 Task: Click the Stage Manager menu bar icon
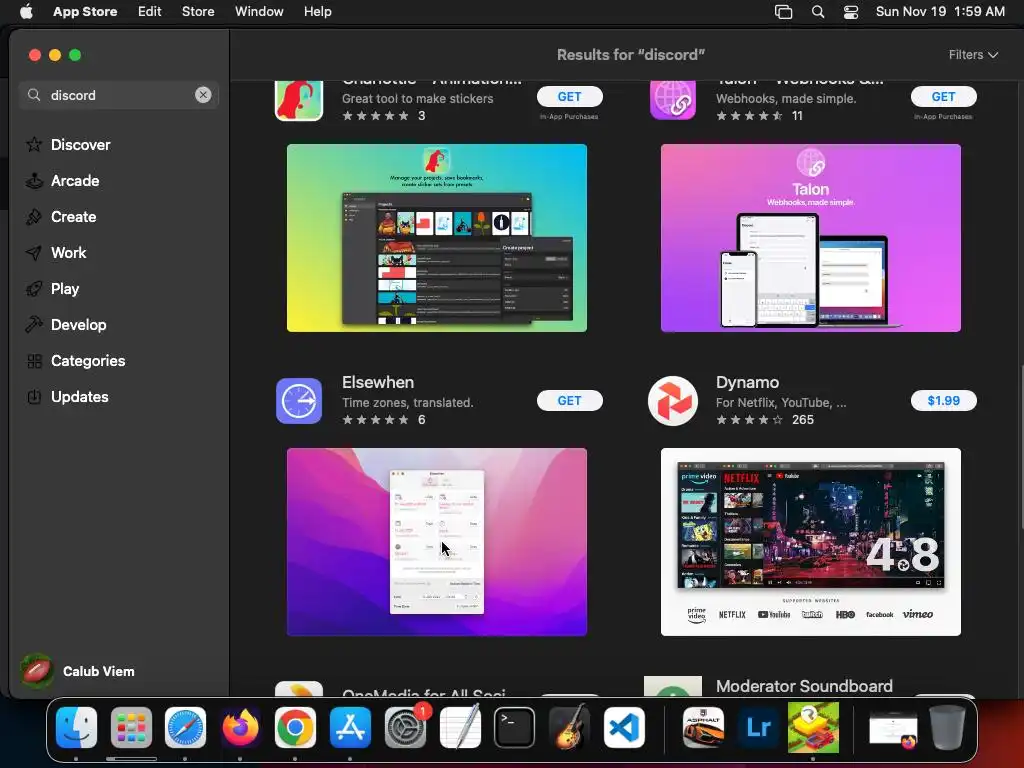click(x=783, y=12)
